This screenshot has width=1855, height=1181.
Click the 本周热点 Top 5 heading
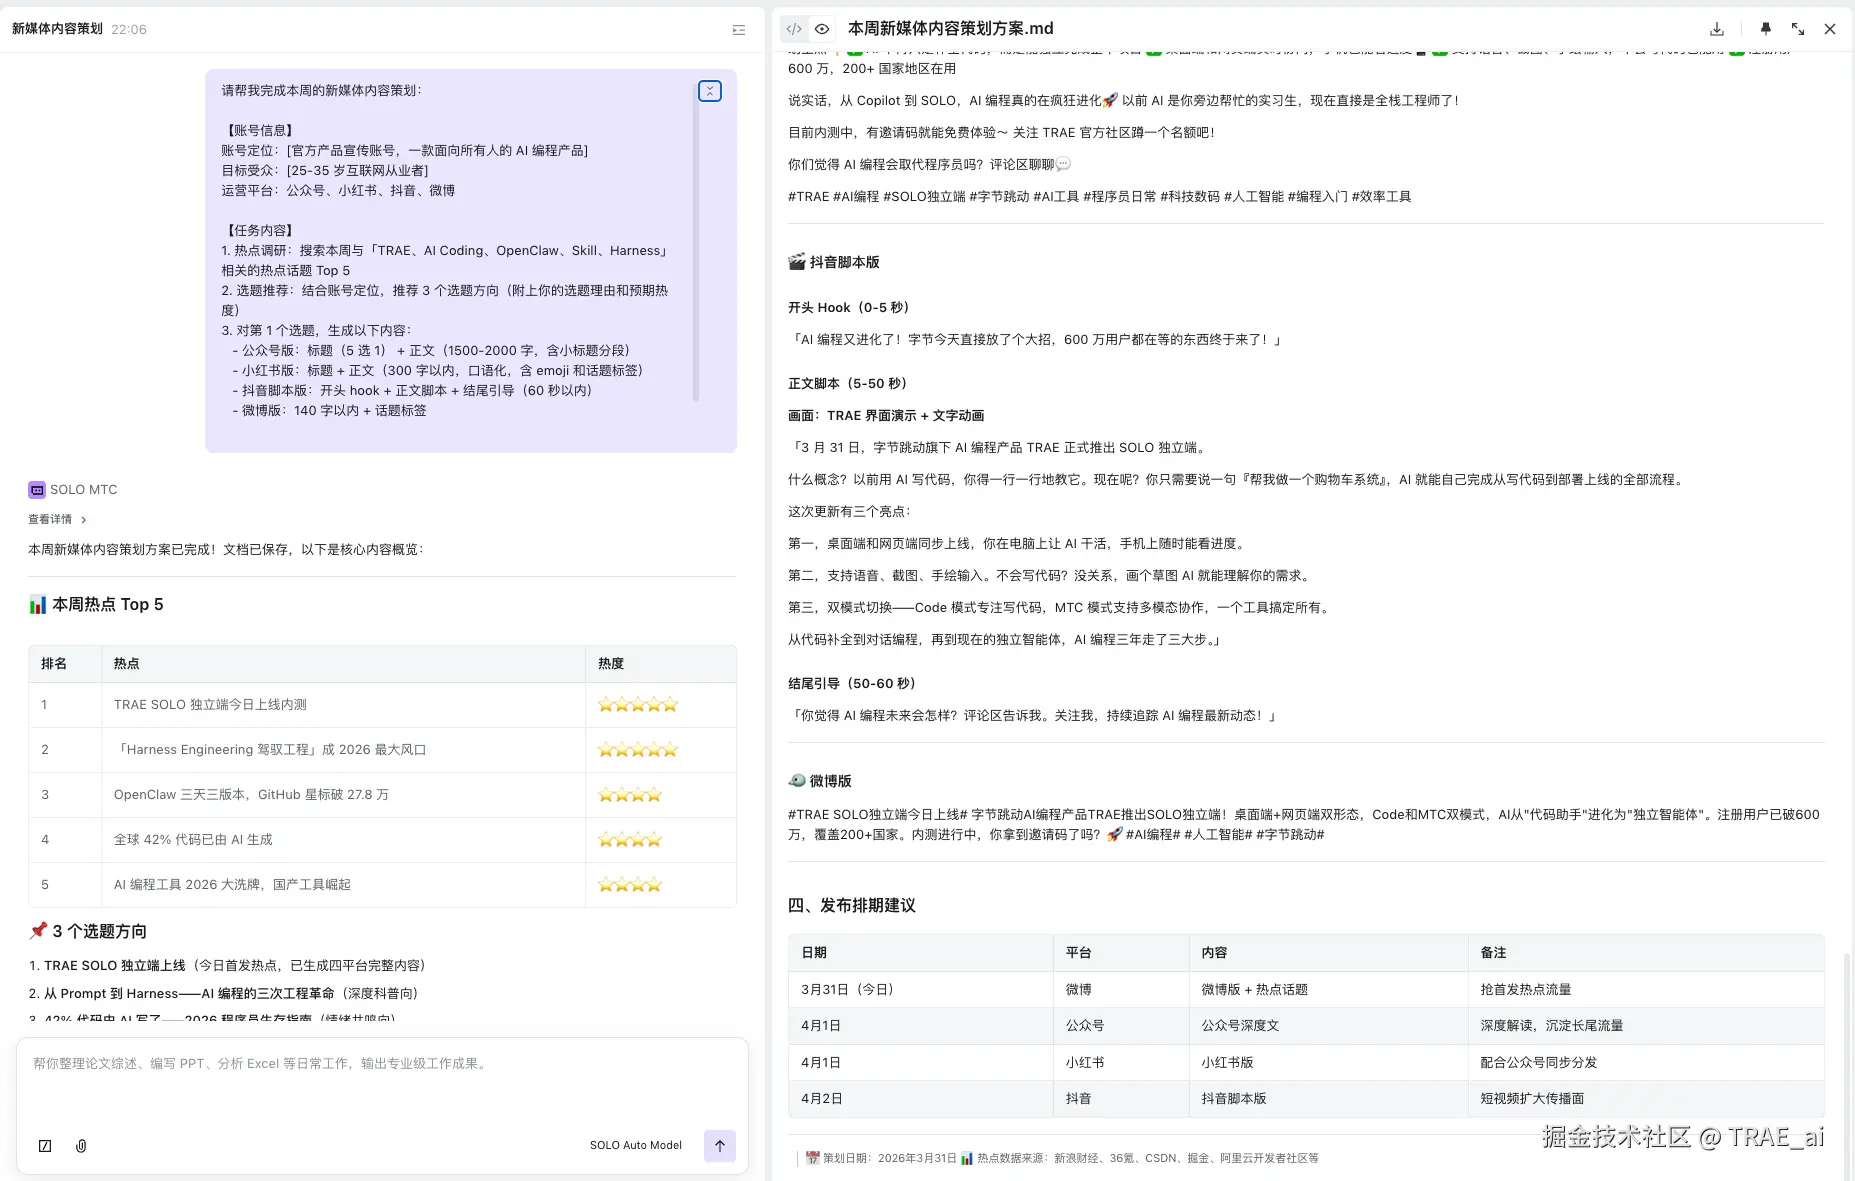[x=96, y=604]
